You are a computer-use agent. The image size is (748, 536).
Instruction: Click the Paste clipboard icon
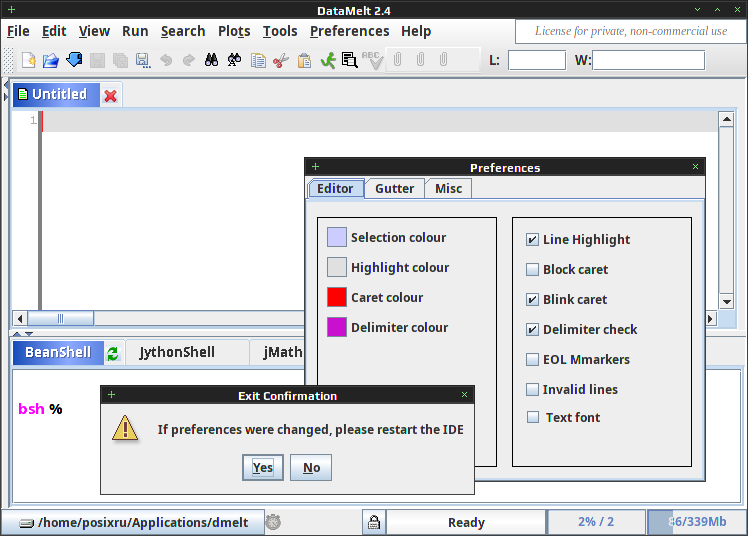[x=304, y=61]
